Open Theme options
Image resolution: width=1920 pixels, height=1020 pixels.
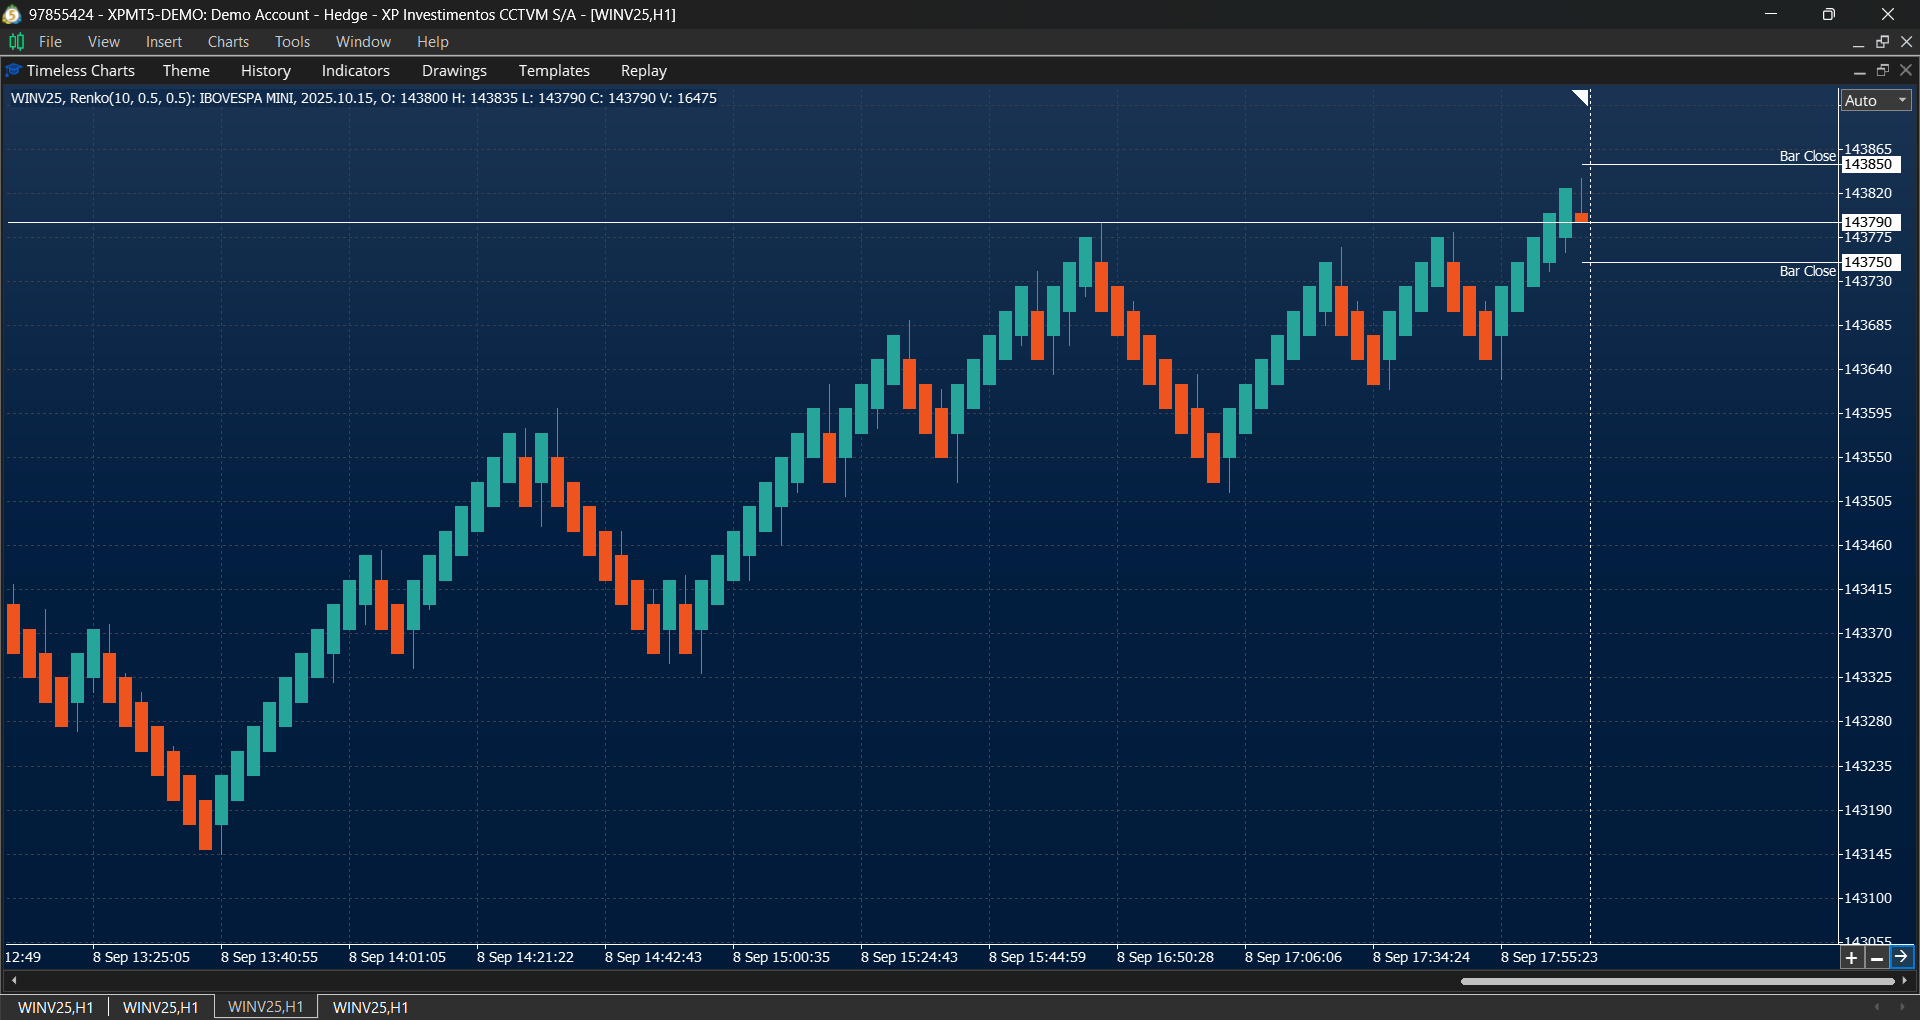(x=186, y=70)
